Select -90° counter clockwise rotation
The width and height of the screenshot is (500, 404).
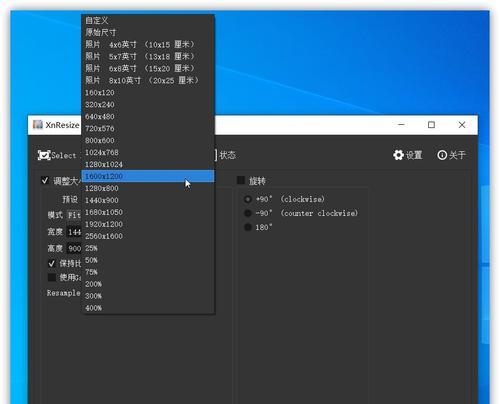coord(248,213)
